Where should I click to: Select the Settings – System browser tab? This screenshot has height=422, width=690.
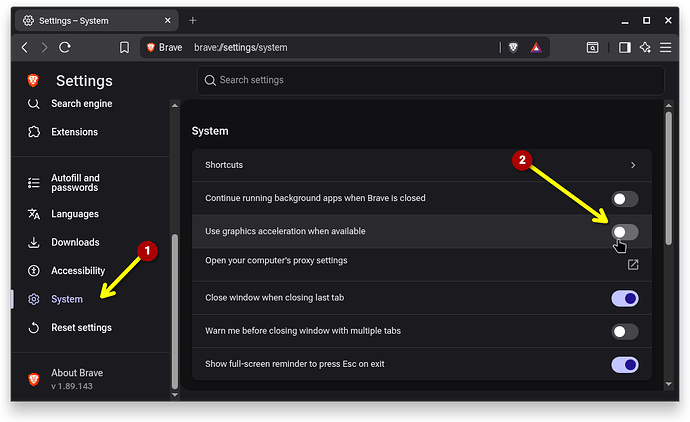coord(96,20)
